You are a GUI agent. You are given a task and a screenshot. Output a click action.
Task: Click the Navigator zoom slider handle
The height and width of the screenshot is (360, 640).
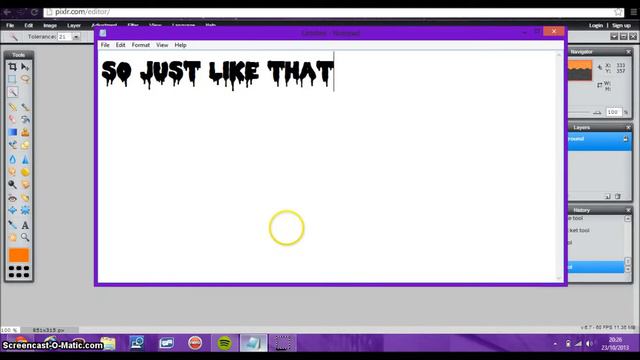point(597,112)
